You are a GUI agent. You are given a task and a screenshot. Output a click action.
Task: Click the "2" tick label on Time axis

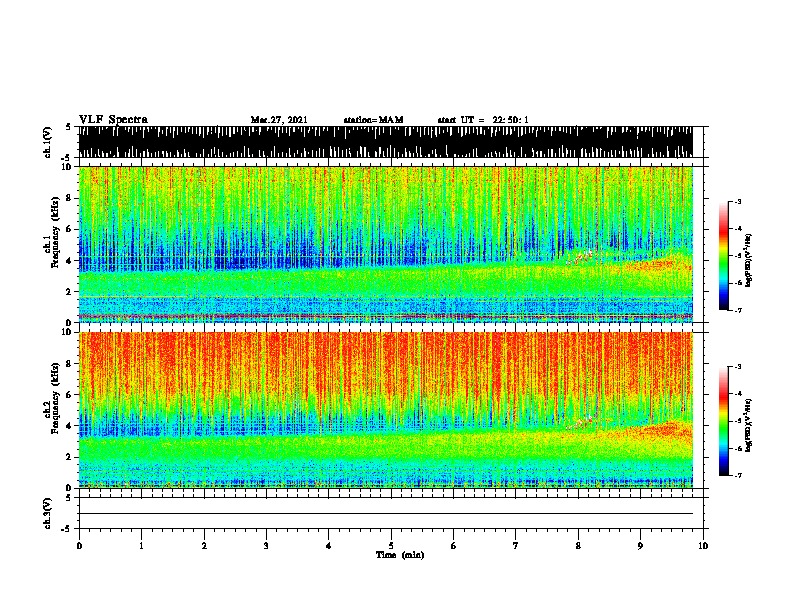(204, 545)
